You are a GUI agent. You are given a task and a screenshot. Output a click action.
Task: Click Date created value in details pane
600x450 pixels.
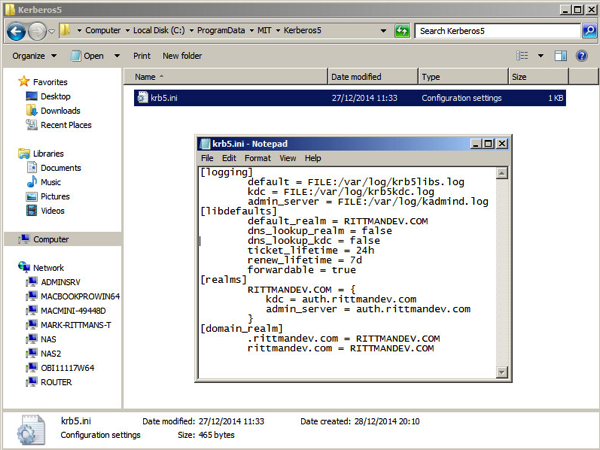(387, 421)
